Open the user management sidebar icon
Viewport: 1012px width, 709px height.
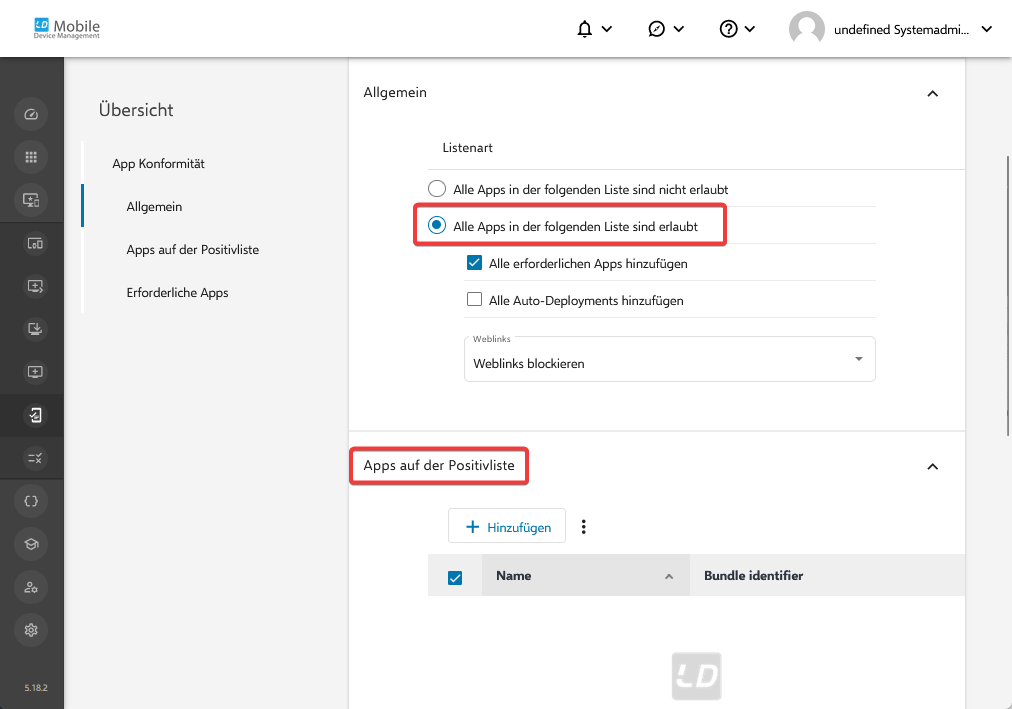[x=31, y=587]
